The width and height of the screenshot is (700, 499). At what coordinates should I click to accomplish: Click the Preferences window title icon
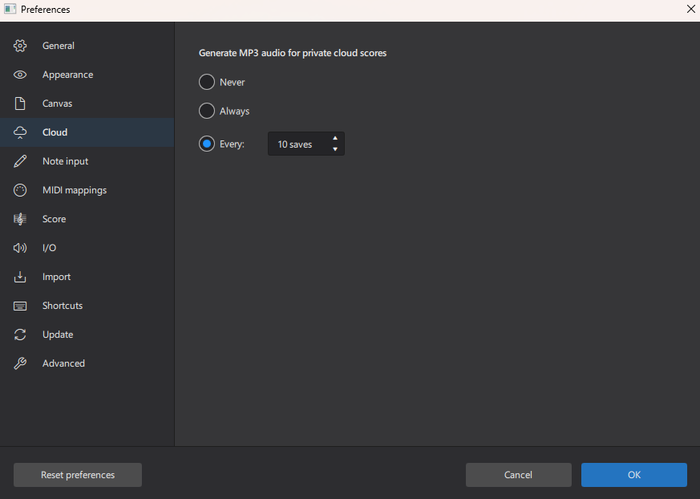[10, 9]
